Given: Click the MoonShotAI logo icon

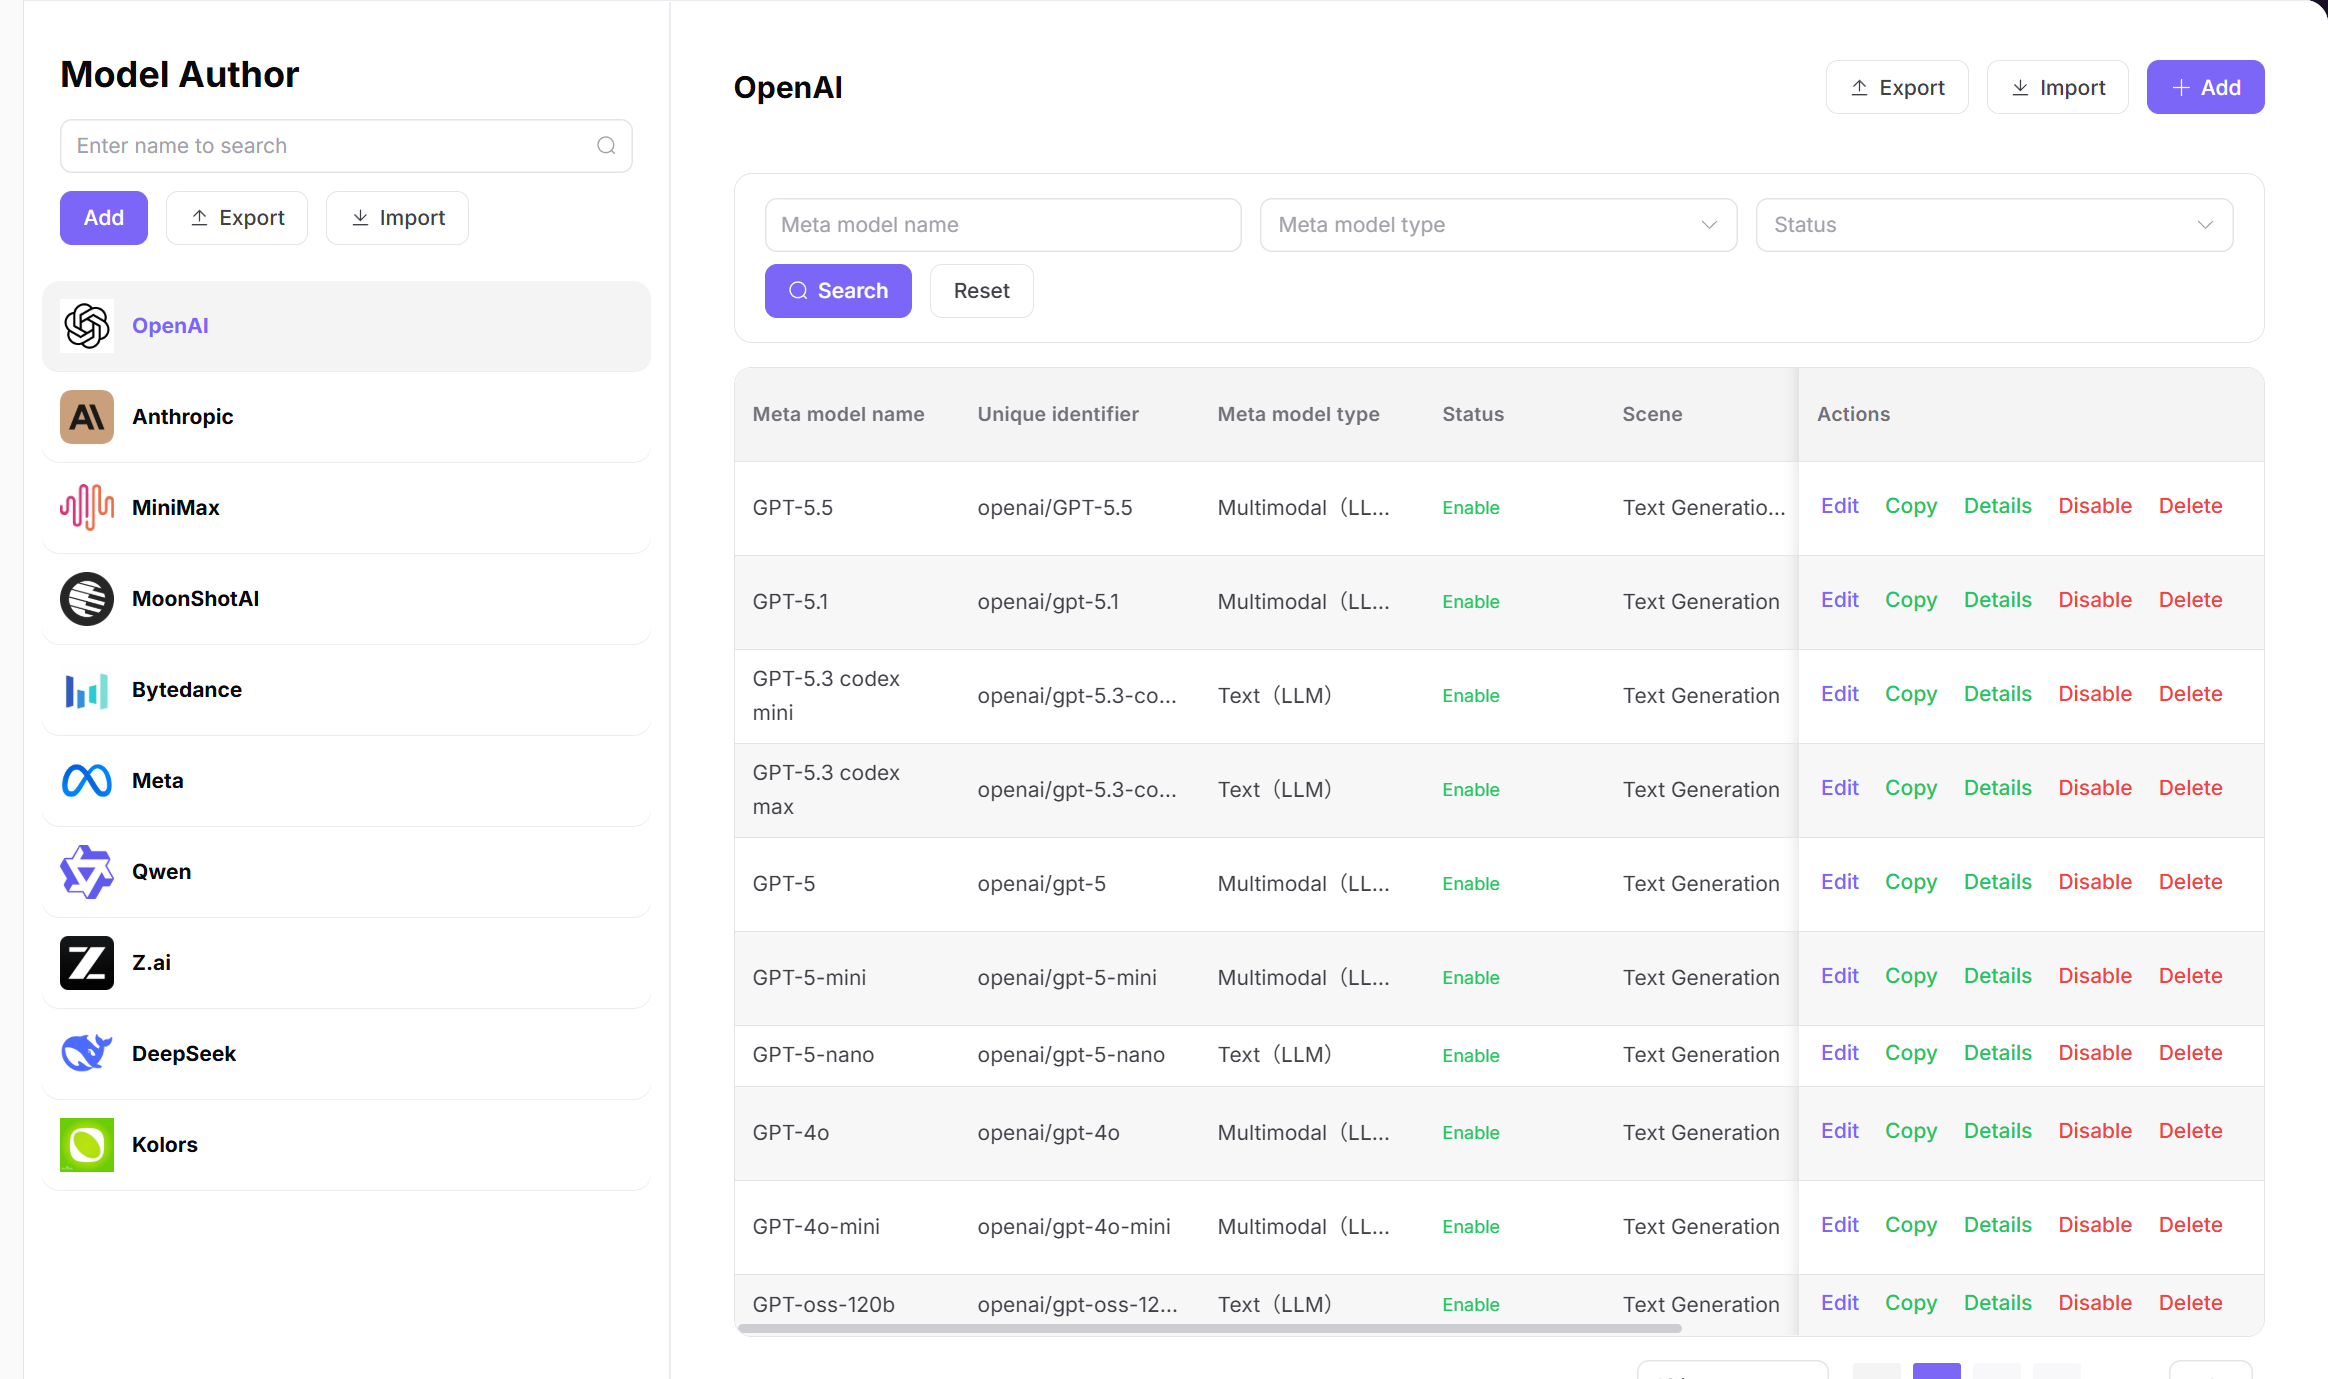Looking at the screenshot, I should pos(87,599).
